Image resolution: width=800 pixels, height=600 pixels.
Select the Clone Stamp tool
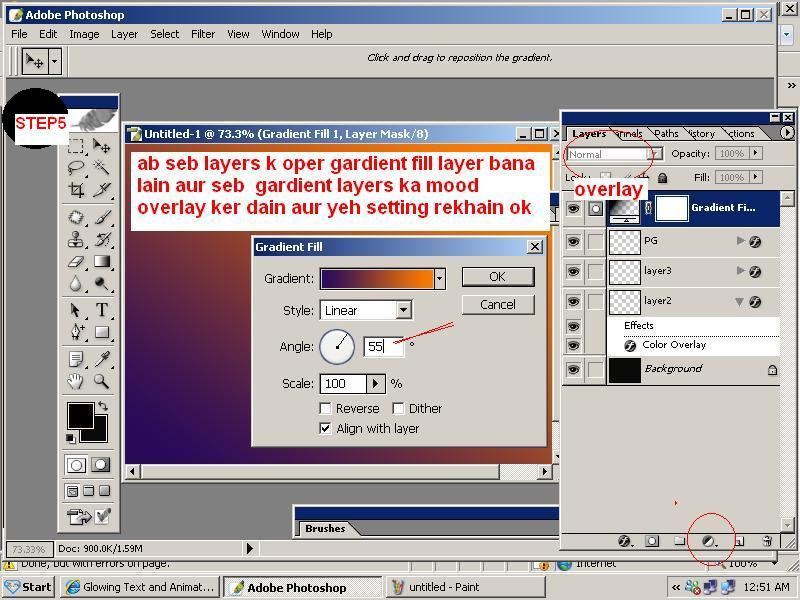pos(76,239)
